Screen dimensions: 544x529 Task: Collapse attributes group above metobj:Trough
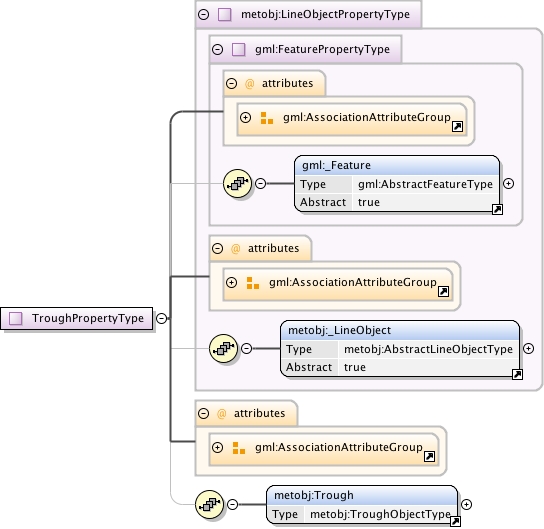[x=203, y=413]
